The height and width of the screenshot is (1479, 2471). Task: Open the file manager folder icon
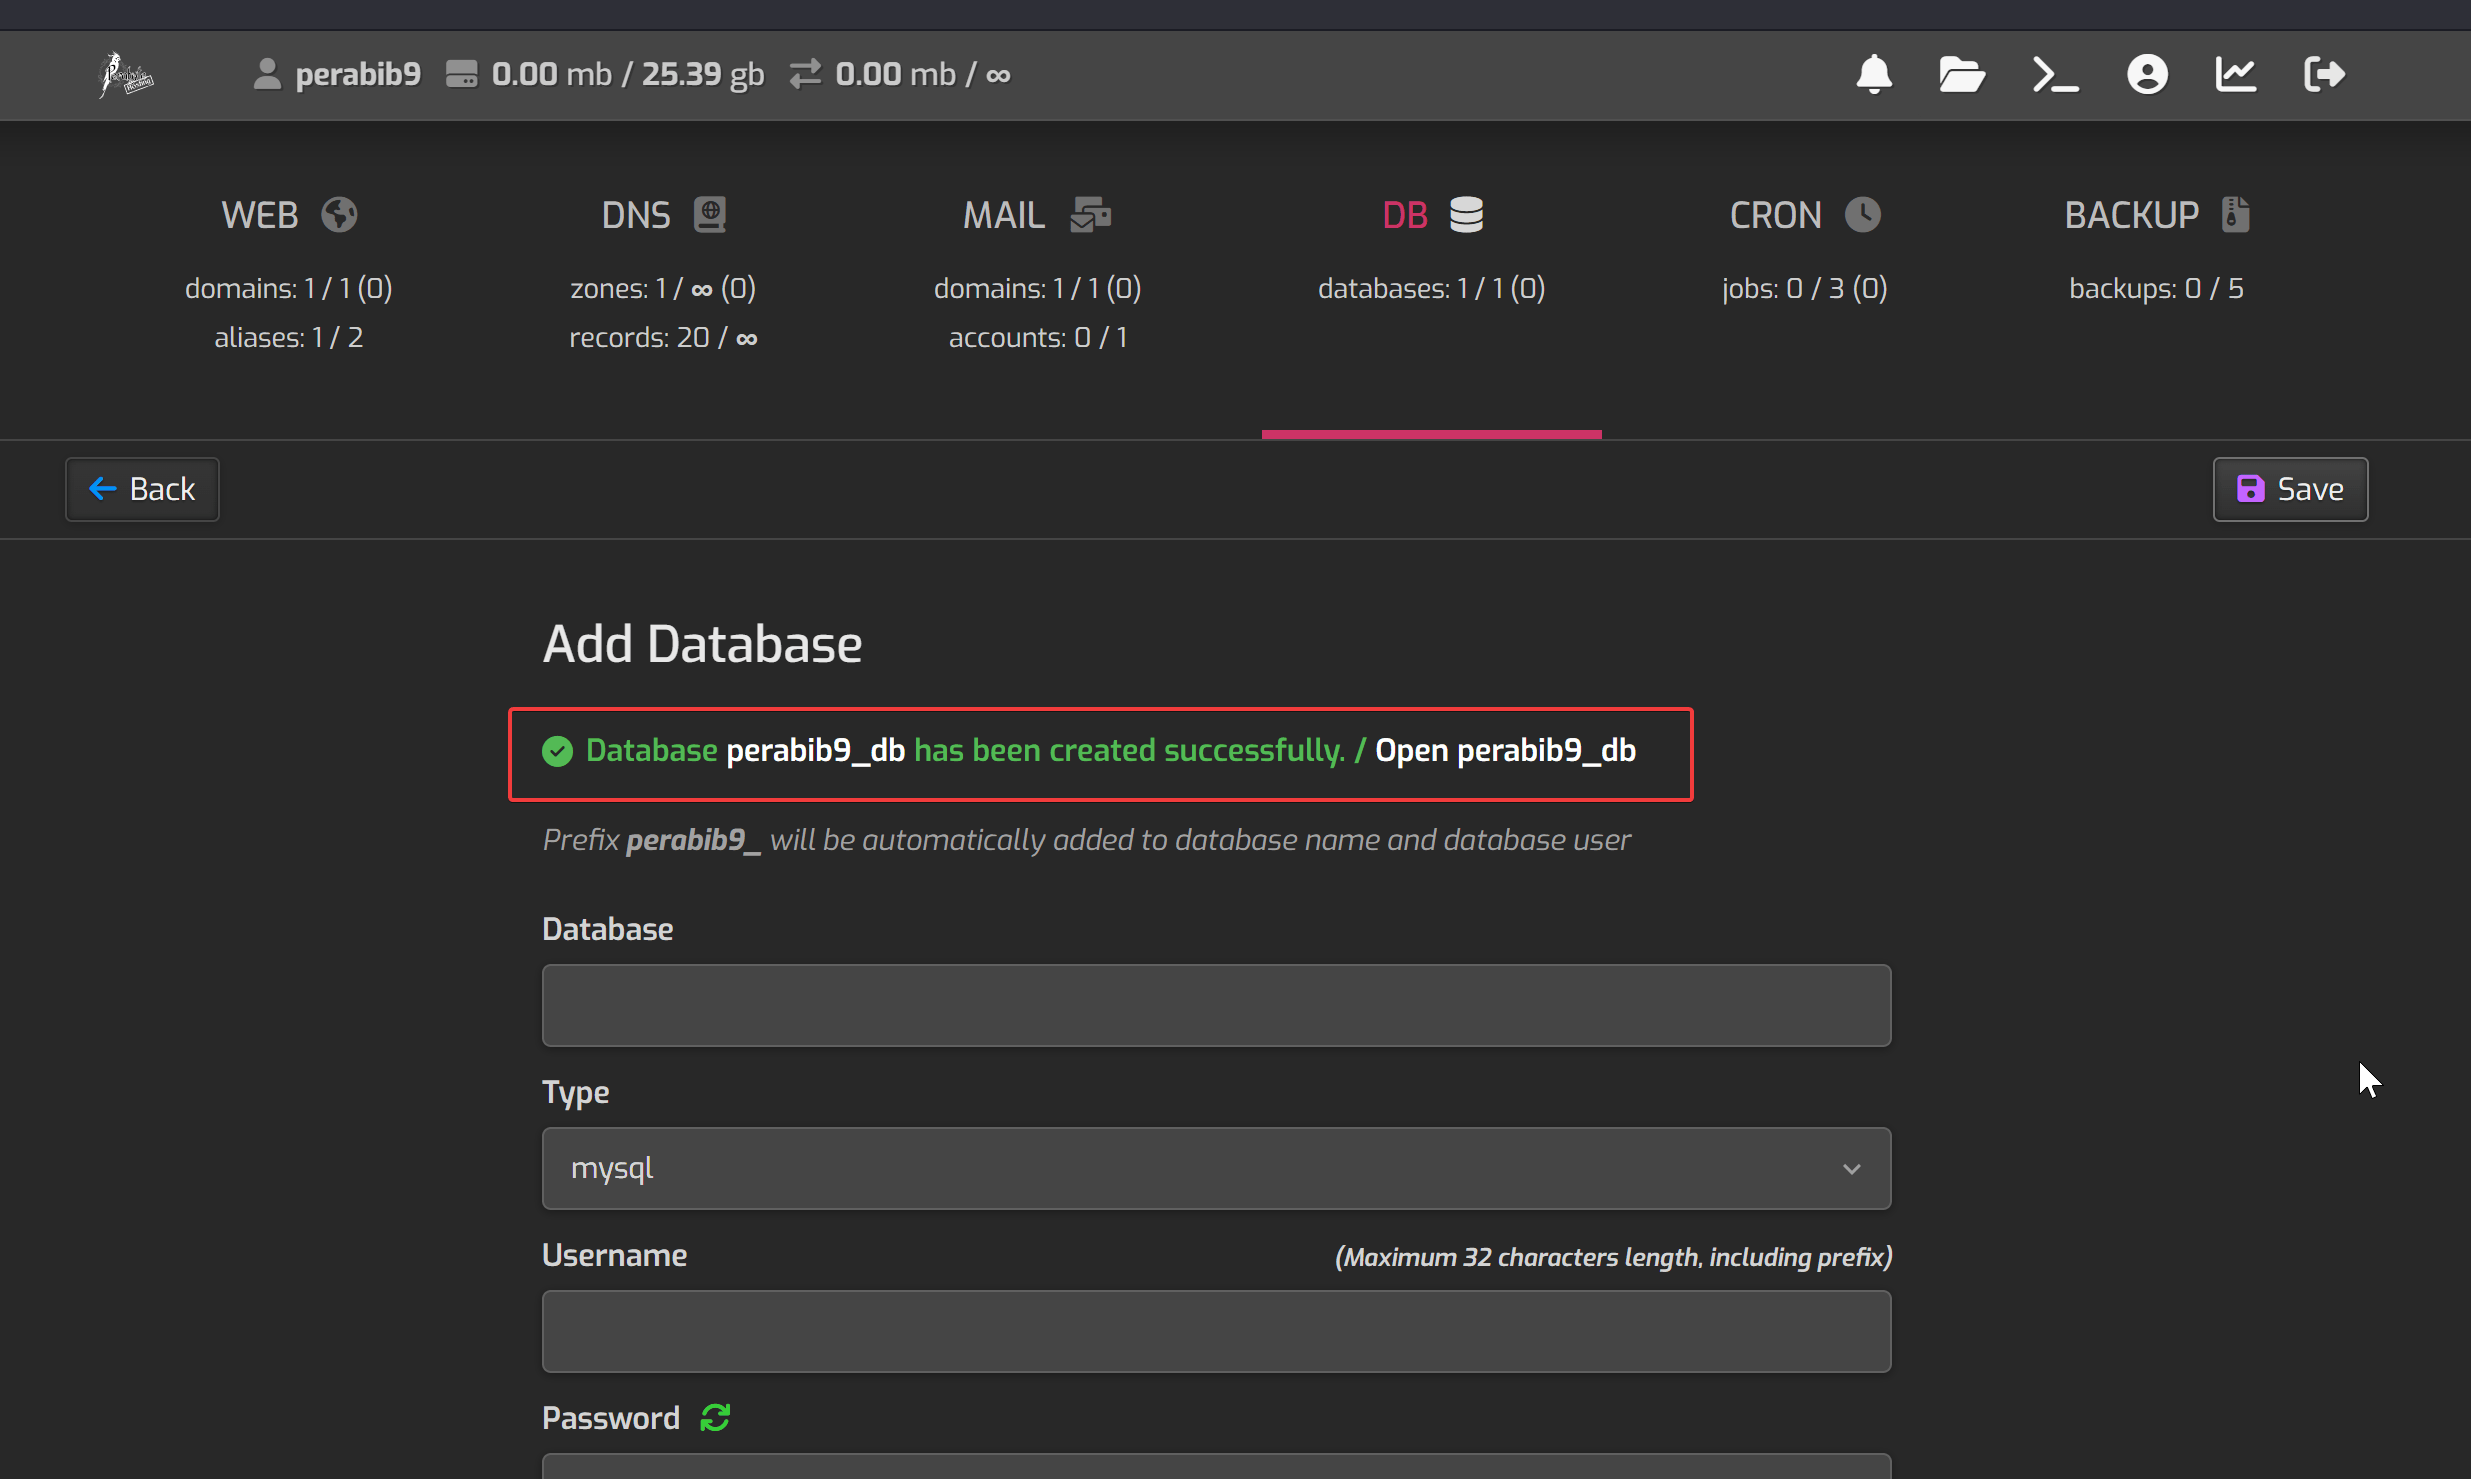point(1961,74)
